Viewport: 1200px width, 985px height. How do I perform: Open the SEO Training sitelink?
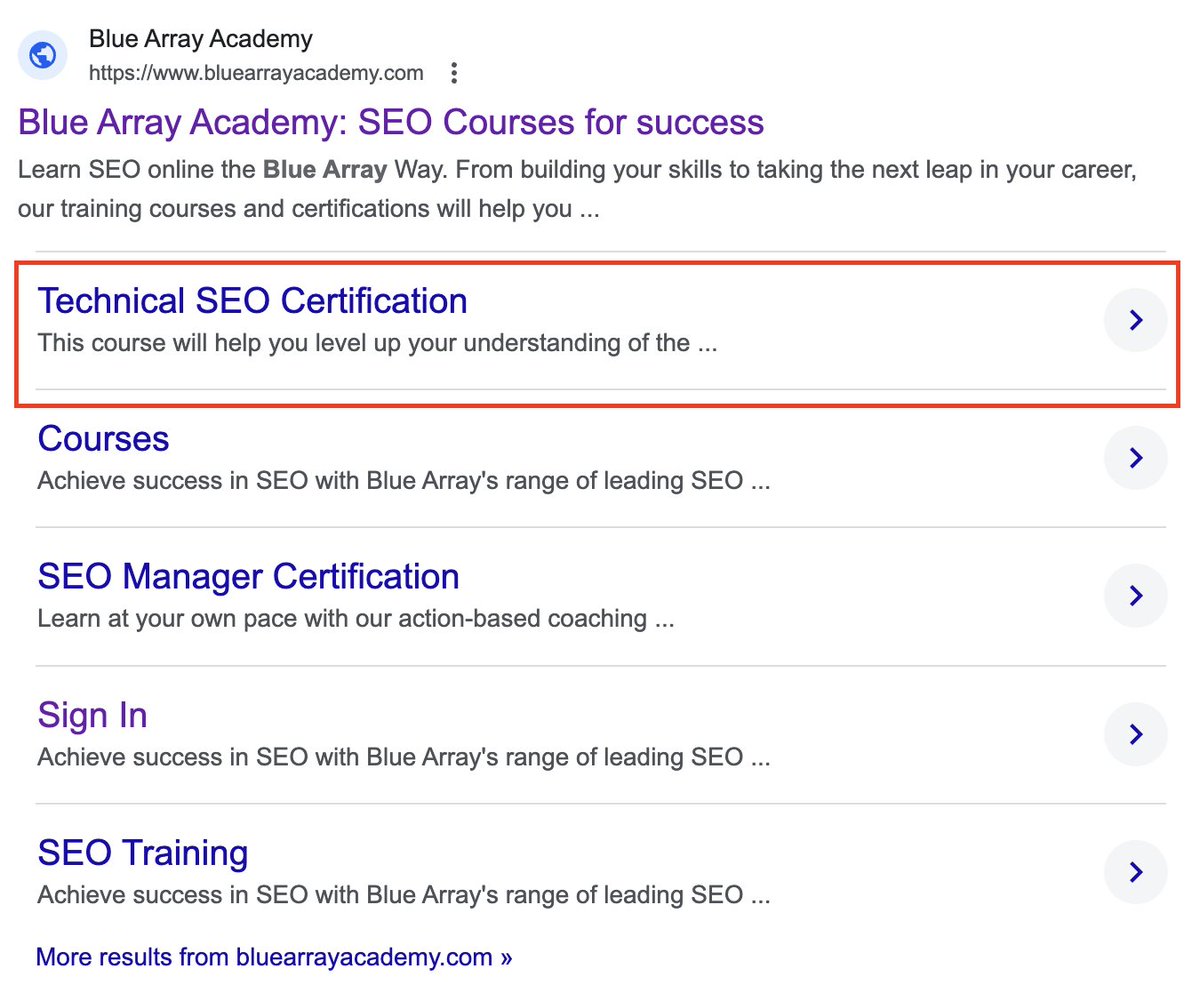pos(142,853)
